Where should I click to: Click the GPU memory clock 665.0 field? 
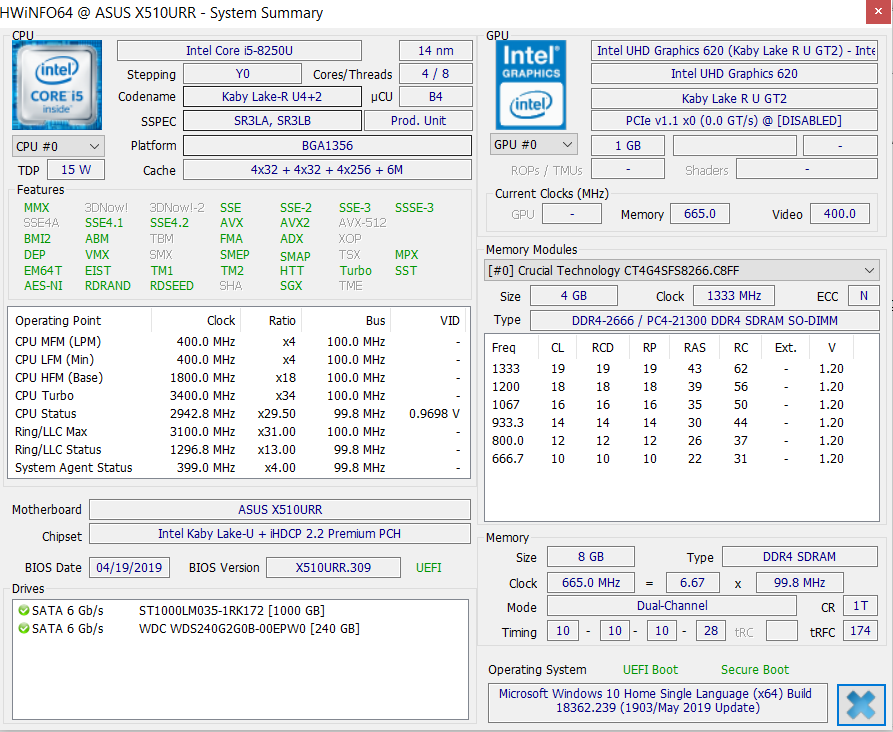tap(699, 214)
